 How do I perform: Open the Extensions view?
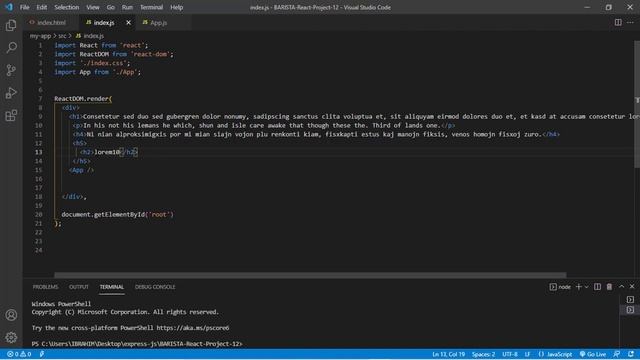[11, 116]
